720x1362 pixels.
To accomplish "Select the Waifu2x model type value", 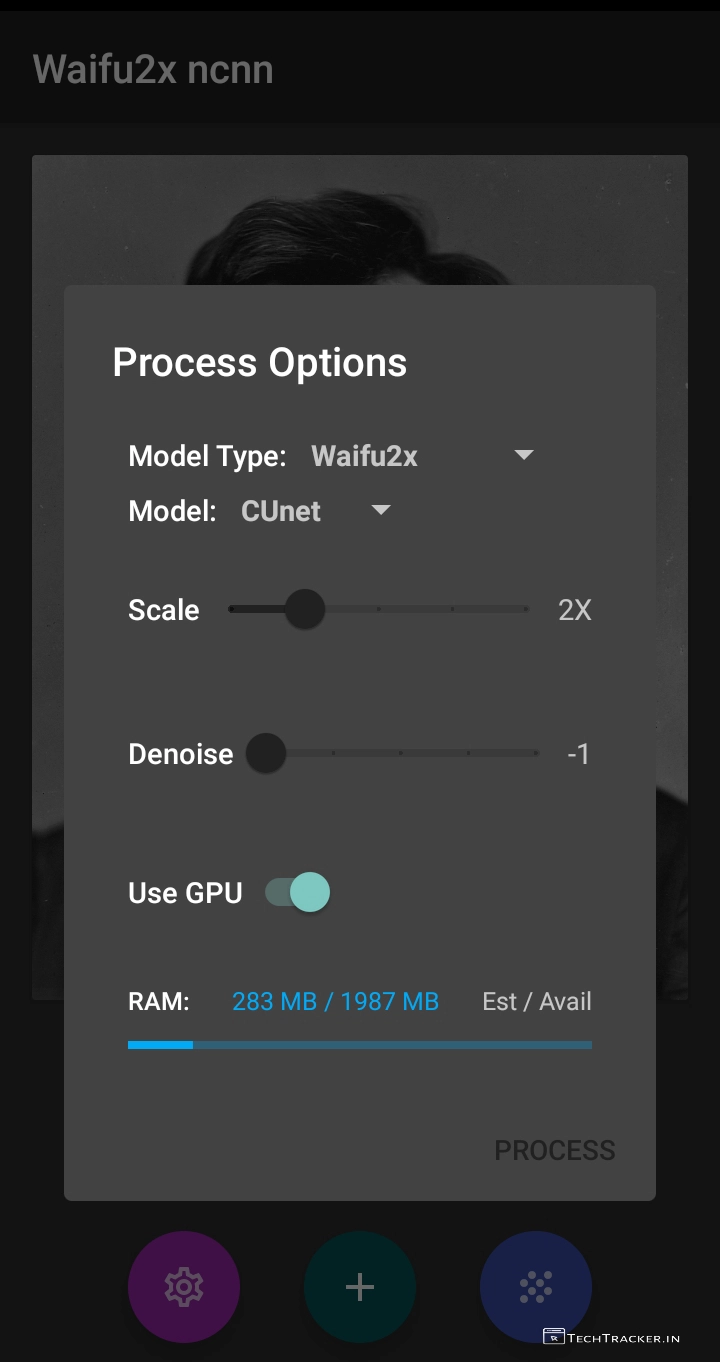I will pyautogui.click(x=365, y=457).
